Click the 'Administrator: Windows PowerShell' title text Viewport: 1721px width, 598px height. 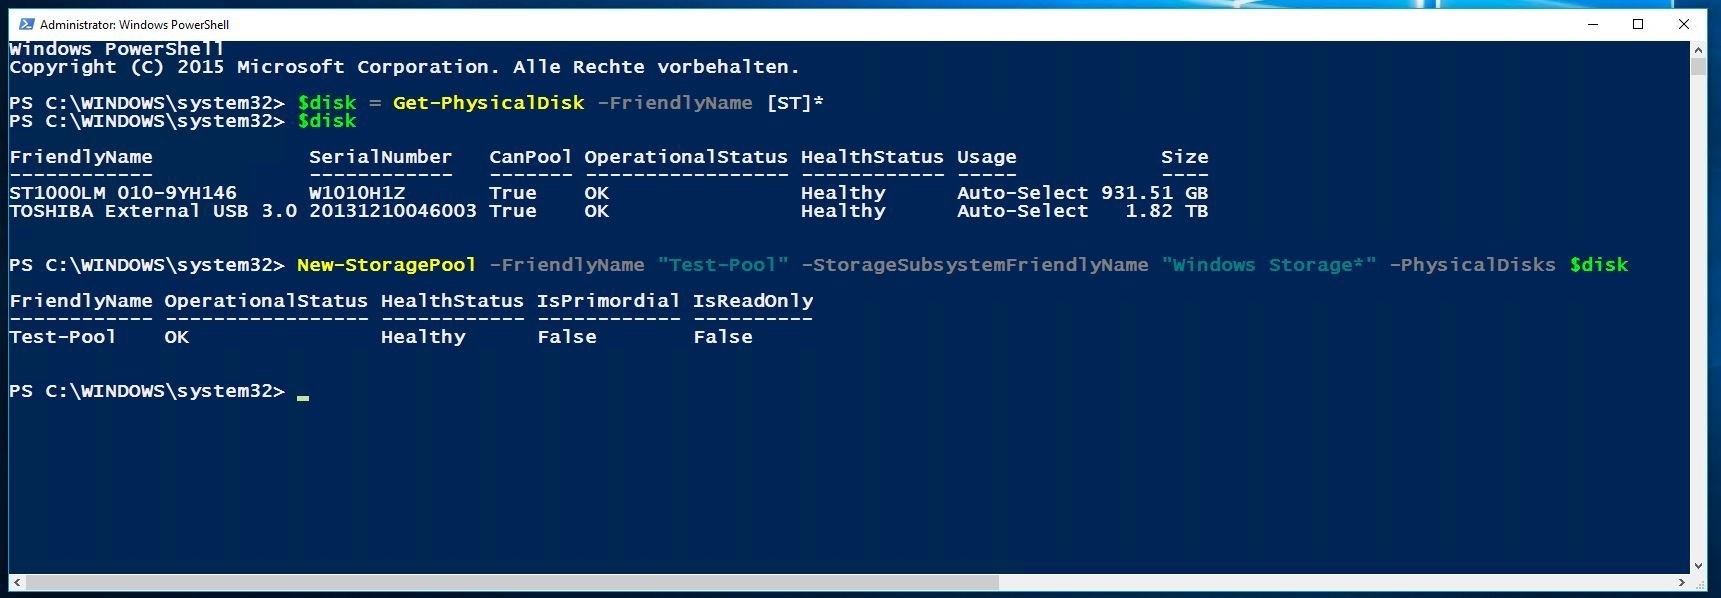click(134, 25)
